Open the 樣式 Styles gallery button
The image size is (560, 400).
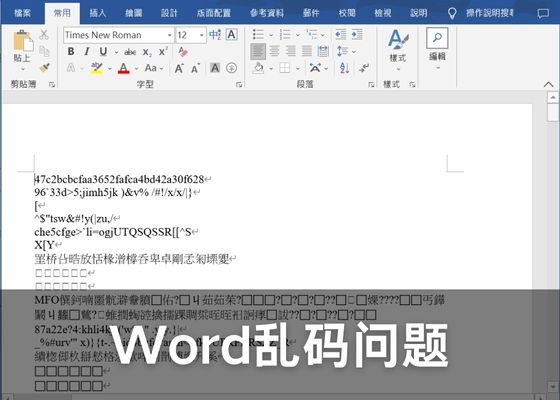398,50
